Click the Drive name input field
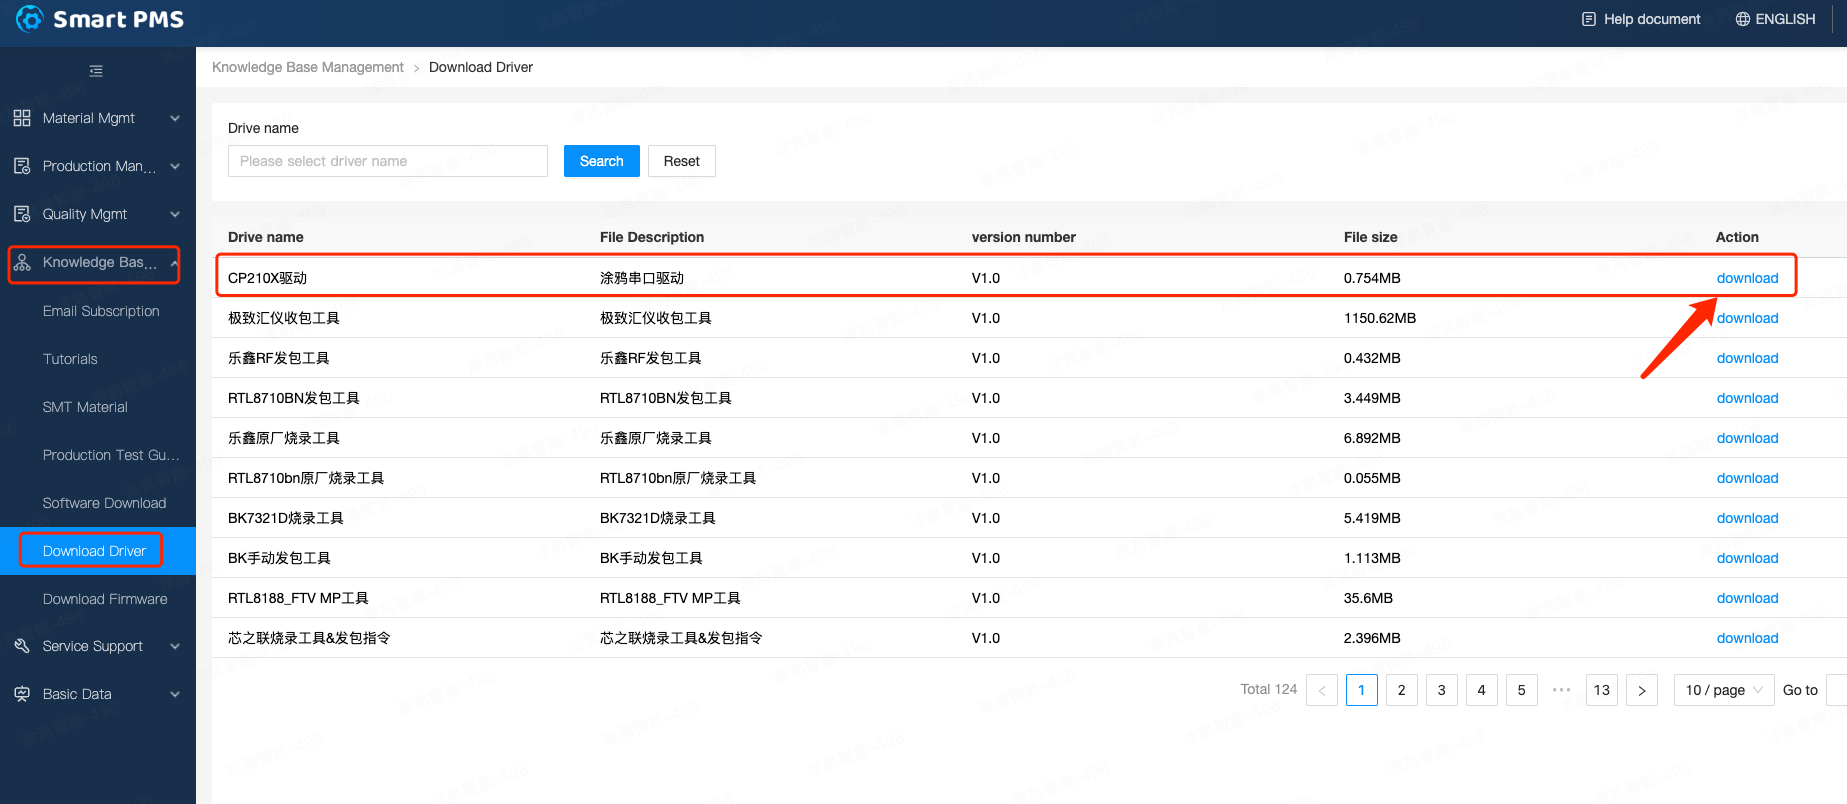 [387, 161]
